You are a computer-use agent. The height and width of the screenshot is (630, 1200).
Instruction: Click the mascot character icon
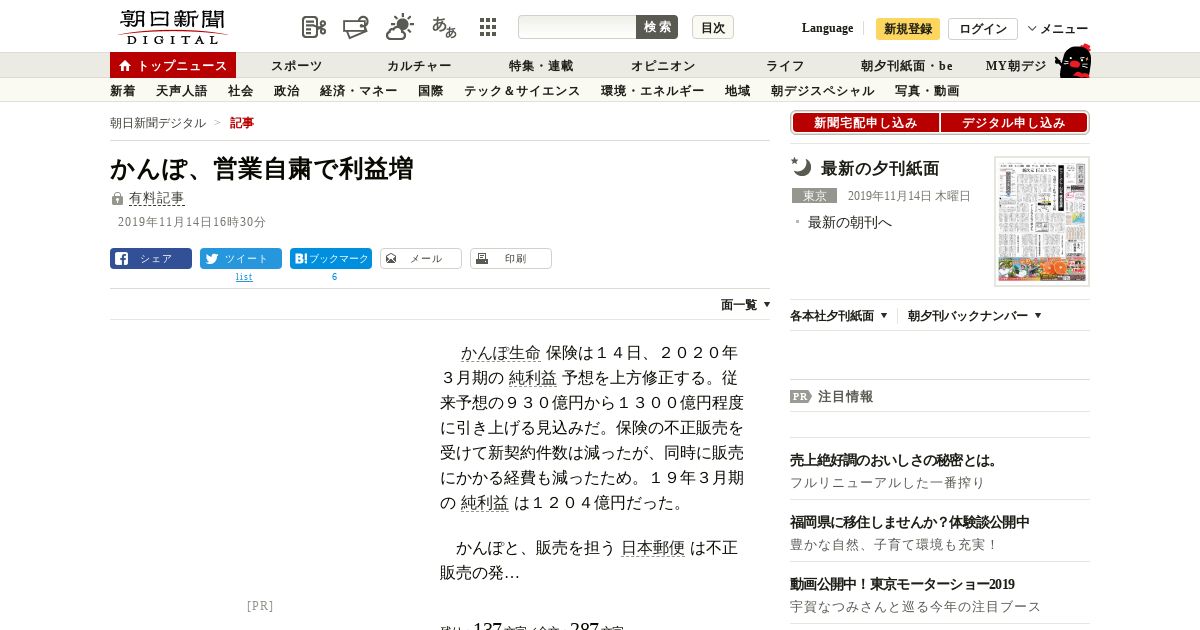(x=1073, y=61)
